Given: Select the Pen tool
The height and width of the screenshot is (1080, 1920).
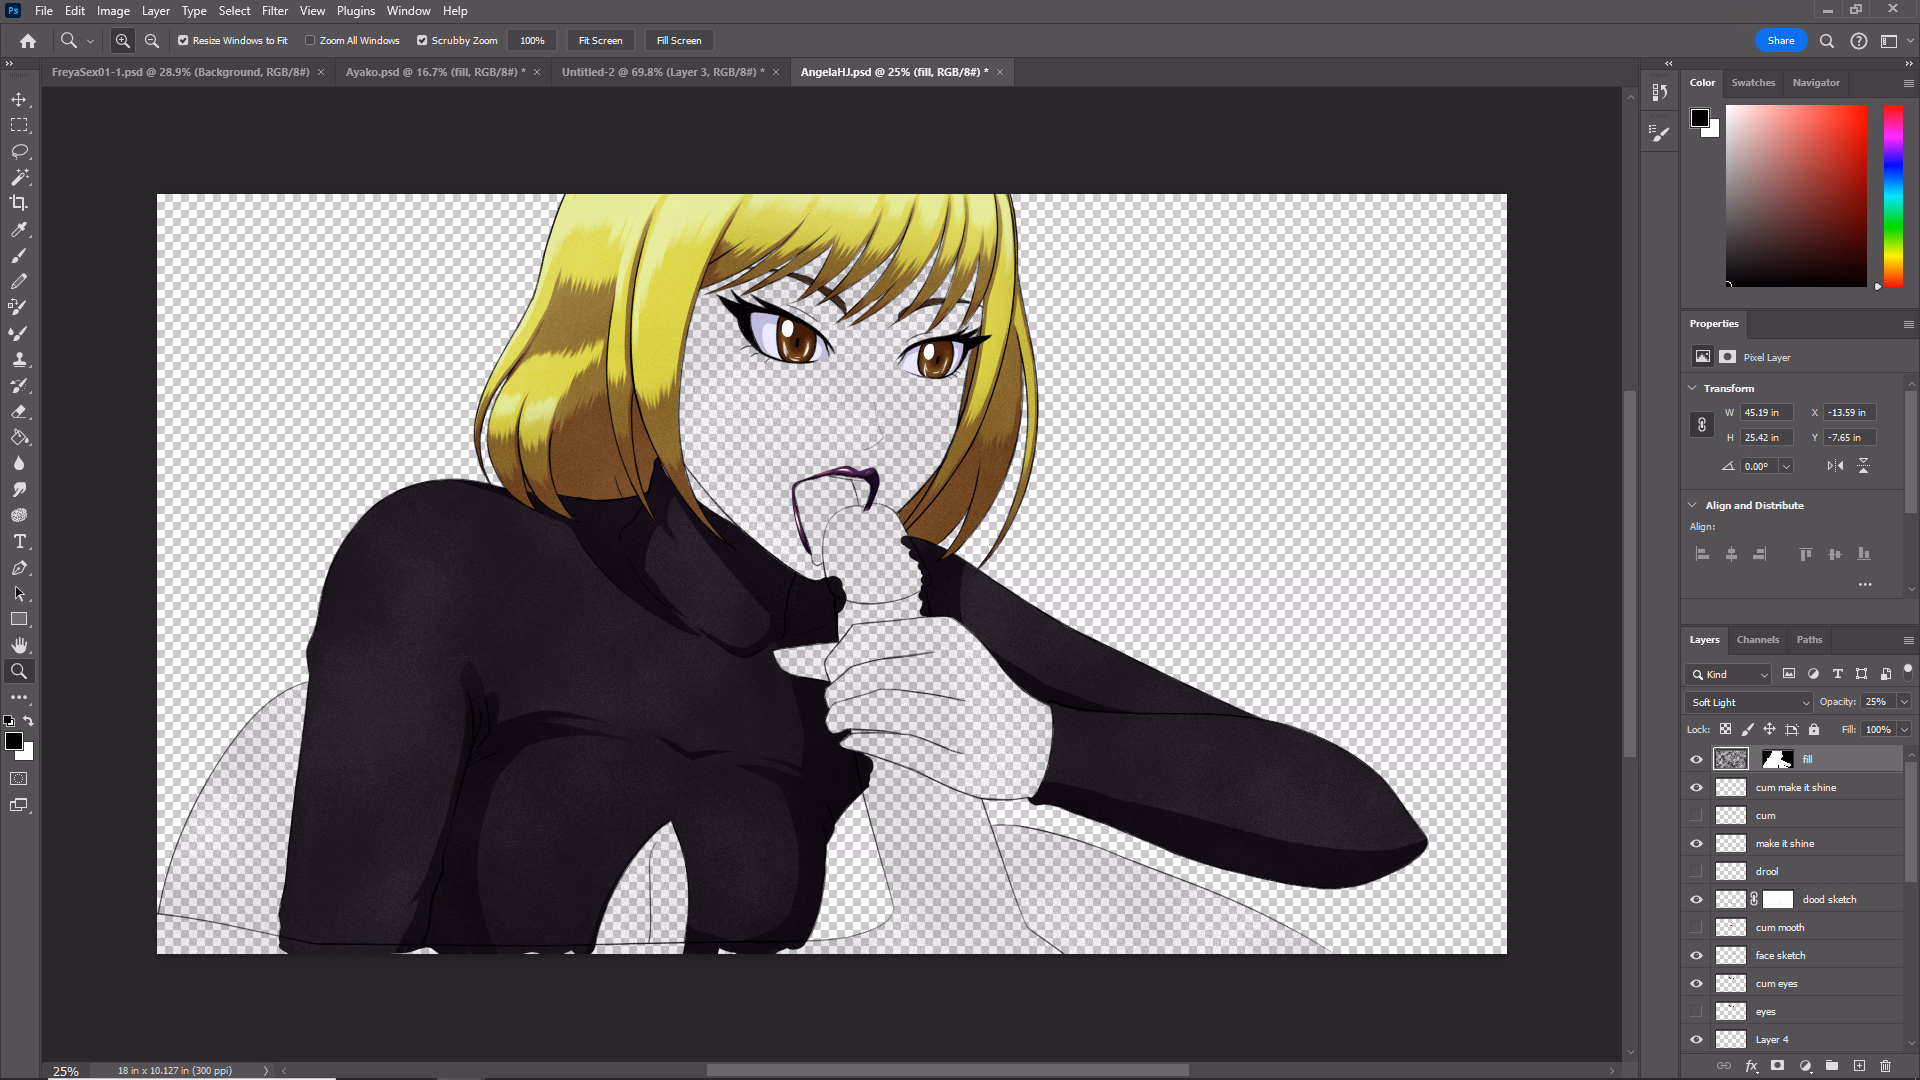Looking at the screenshot, I should pyautogui.click(x=19, y=567).
